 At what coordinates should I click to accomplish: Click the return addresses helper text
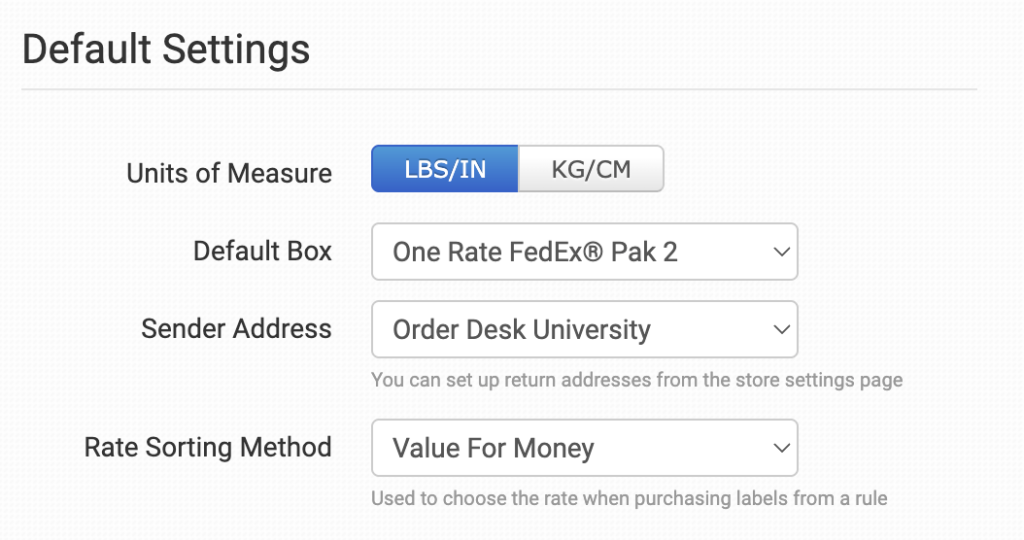(x=636, y=380)
